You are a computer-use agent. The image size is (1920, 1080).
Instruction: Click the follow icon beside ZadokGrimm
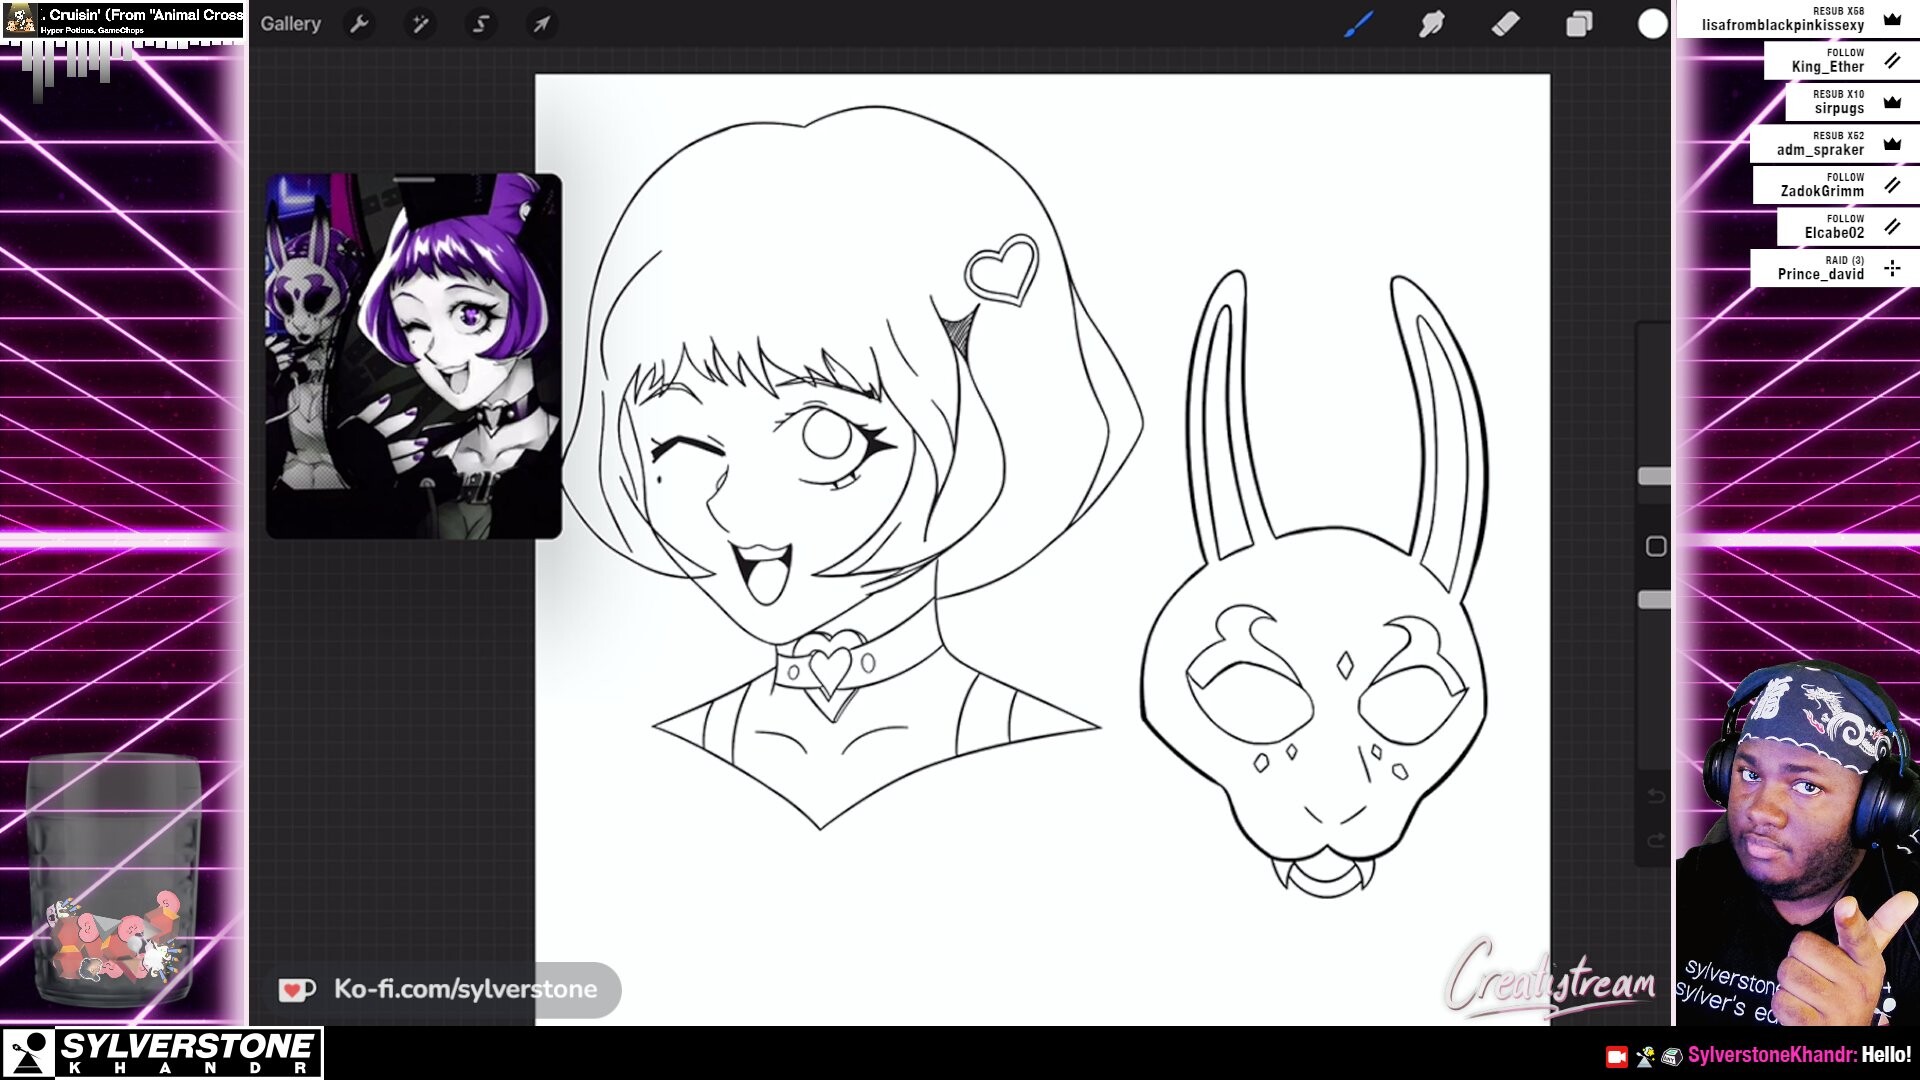[x=1892, y=185]
